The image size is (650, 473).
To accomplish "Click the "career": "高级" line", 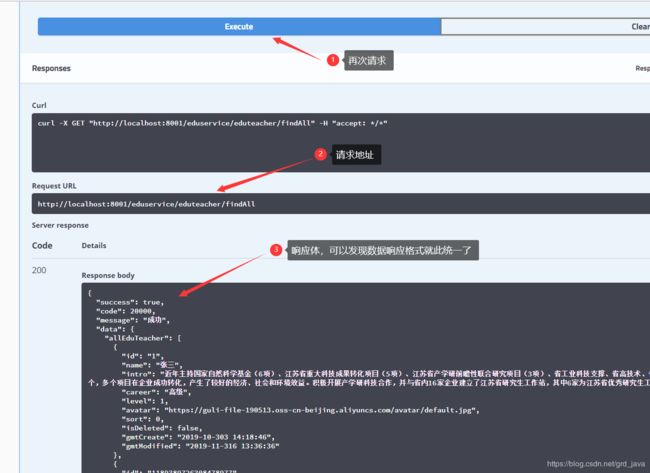I will (156, 392).
